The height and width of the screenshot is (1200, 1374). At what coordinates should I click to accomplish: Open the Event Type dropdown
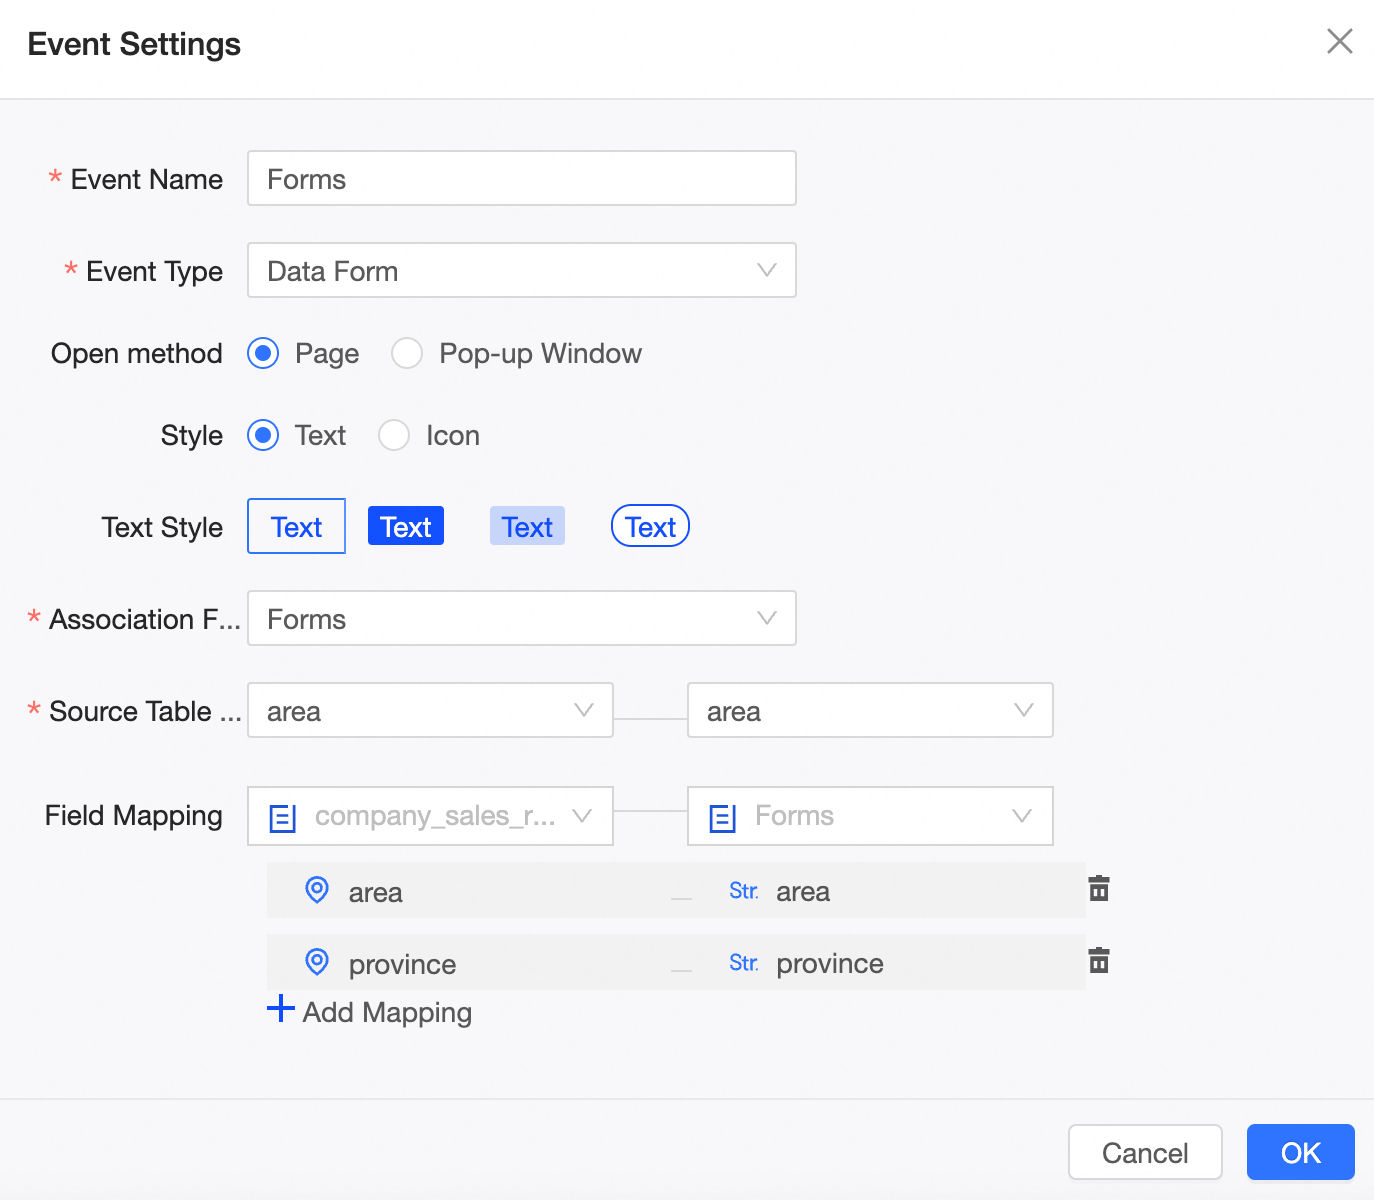pos(521,270)
